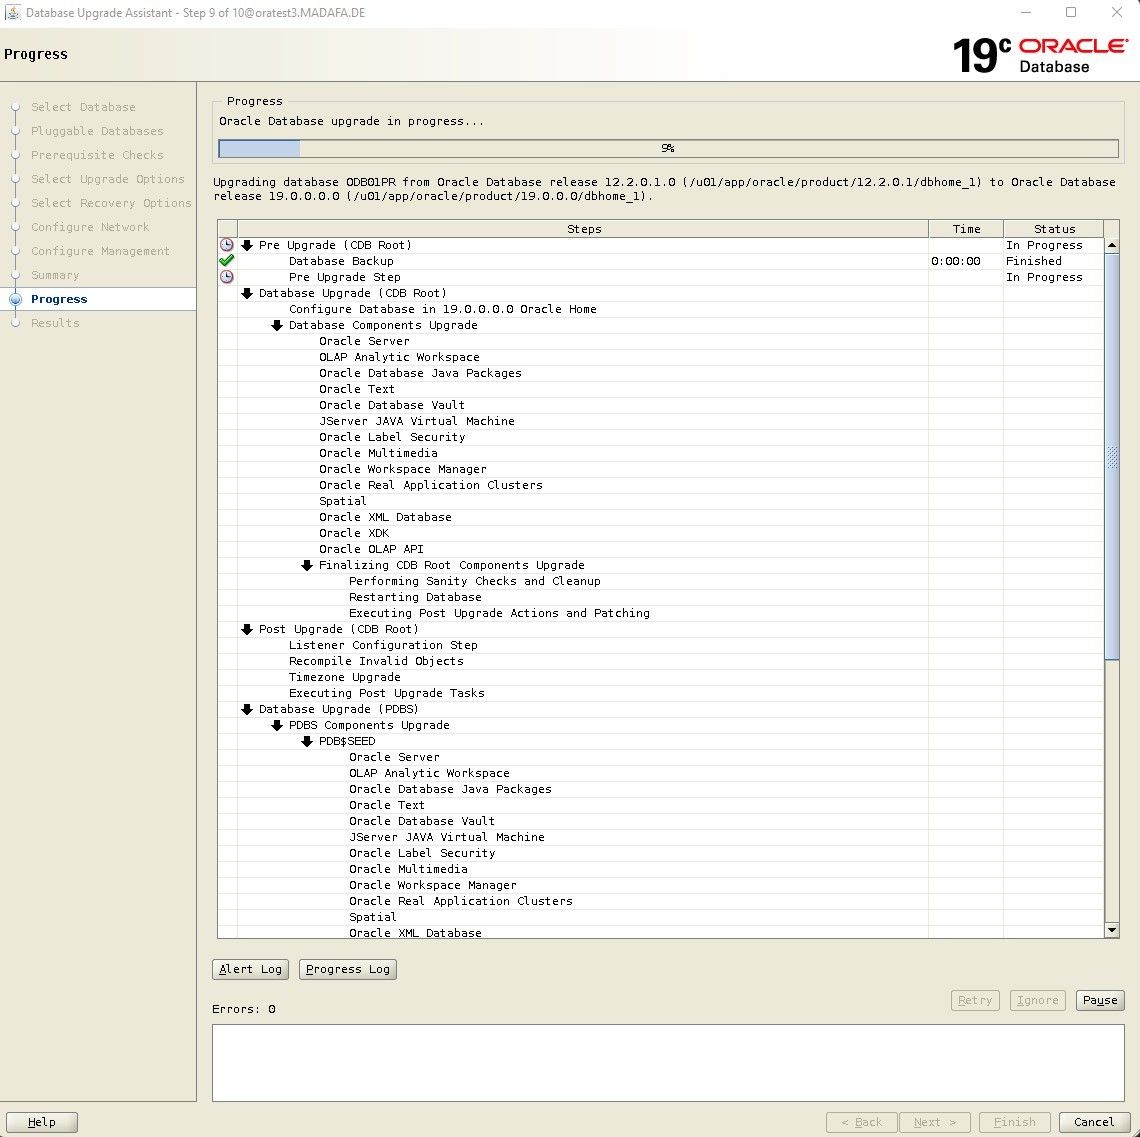Viewport: 1140px width, 1137px height.
Task: Click the Oracle 19c Database logo
Action: (x=1040, y=55)
